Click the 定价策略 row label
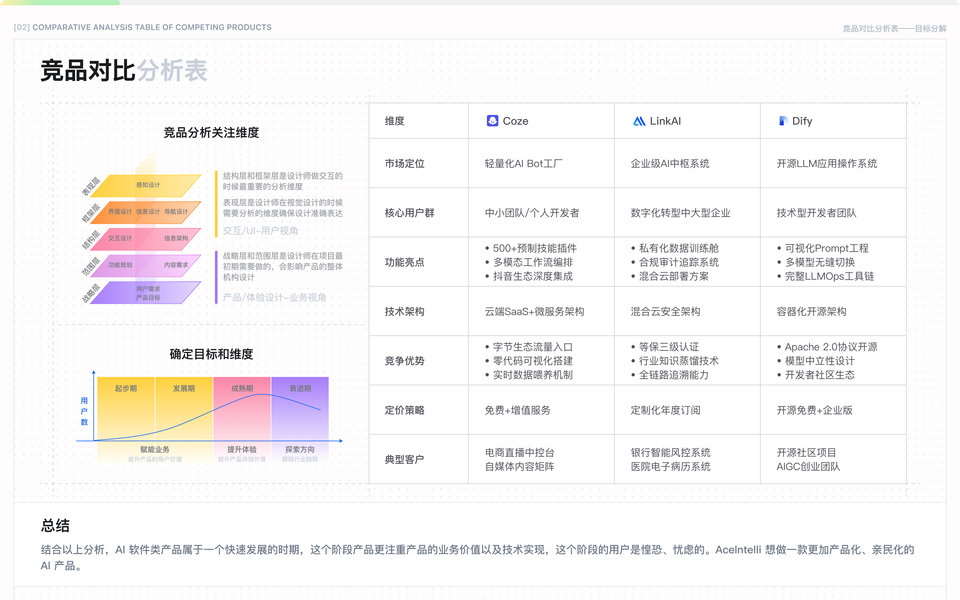Viewport: 960px width, 600px height. pyautogui.click(x=405, y=410)
